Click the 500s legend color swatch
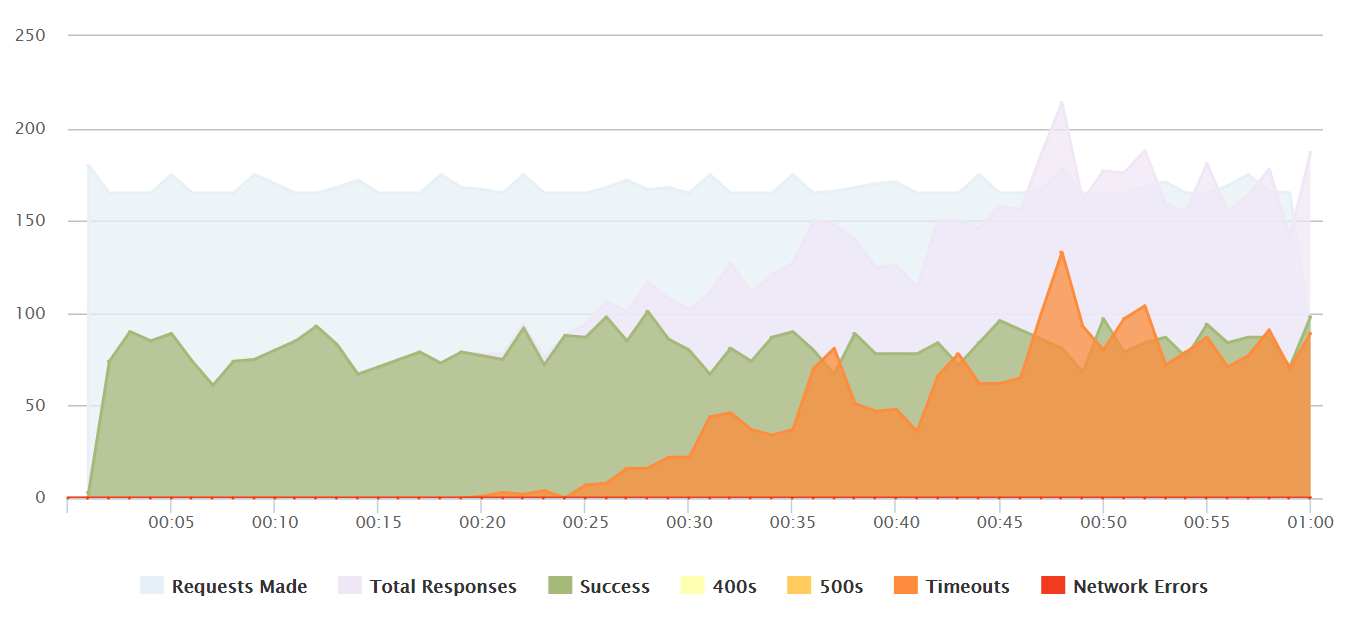Viewport: 1349px width, 641px height. 797,587
